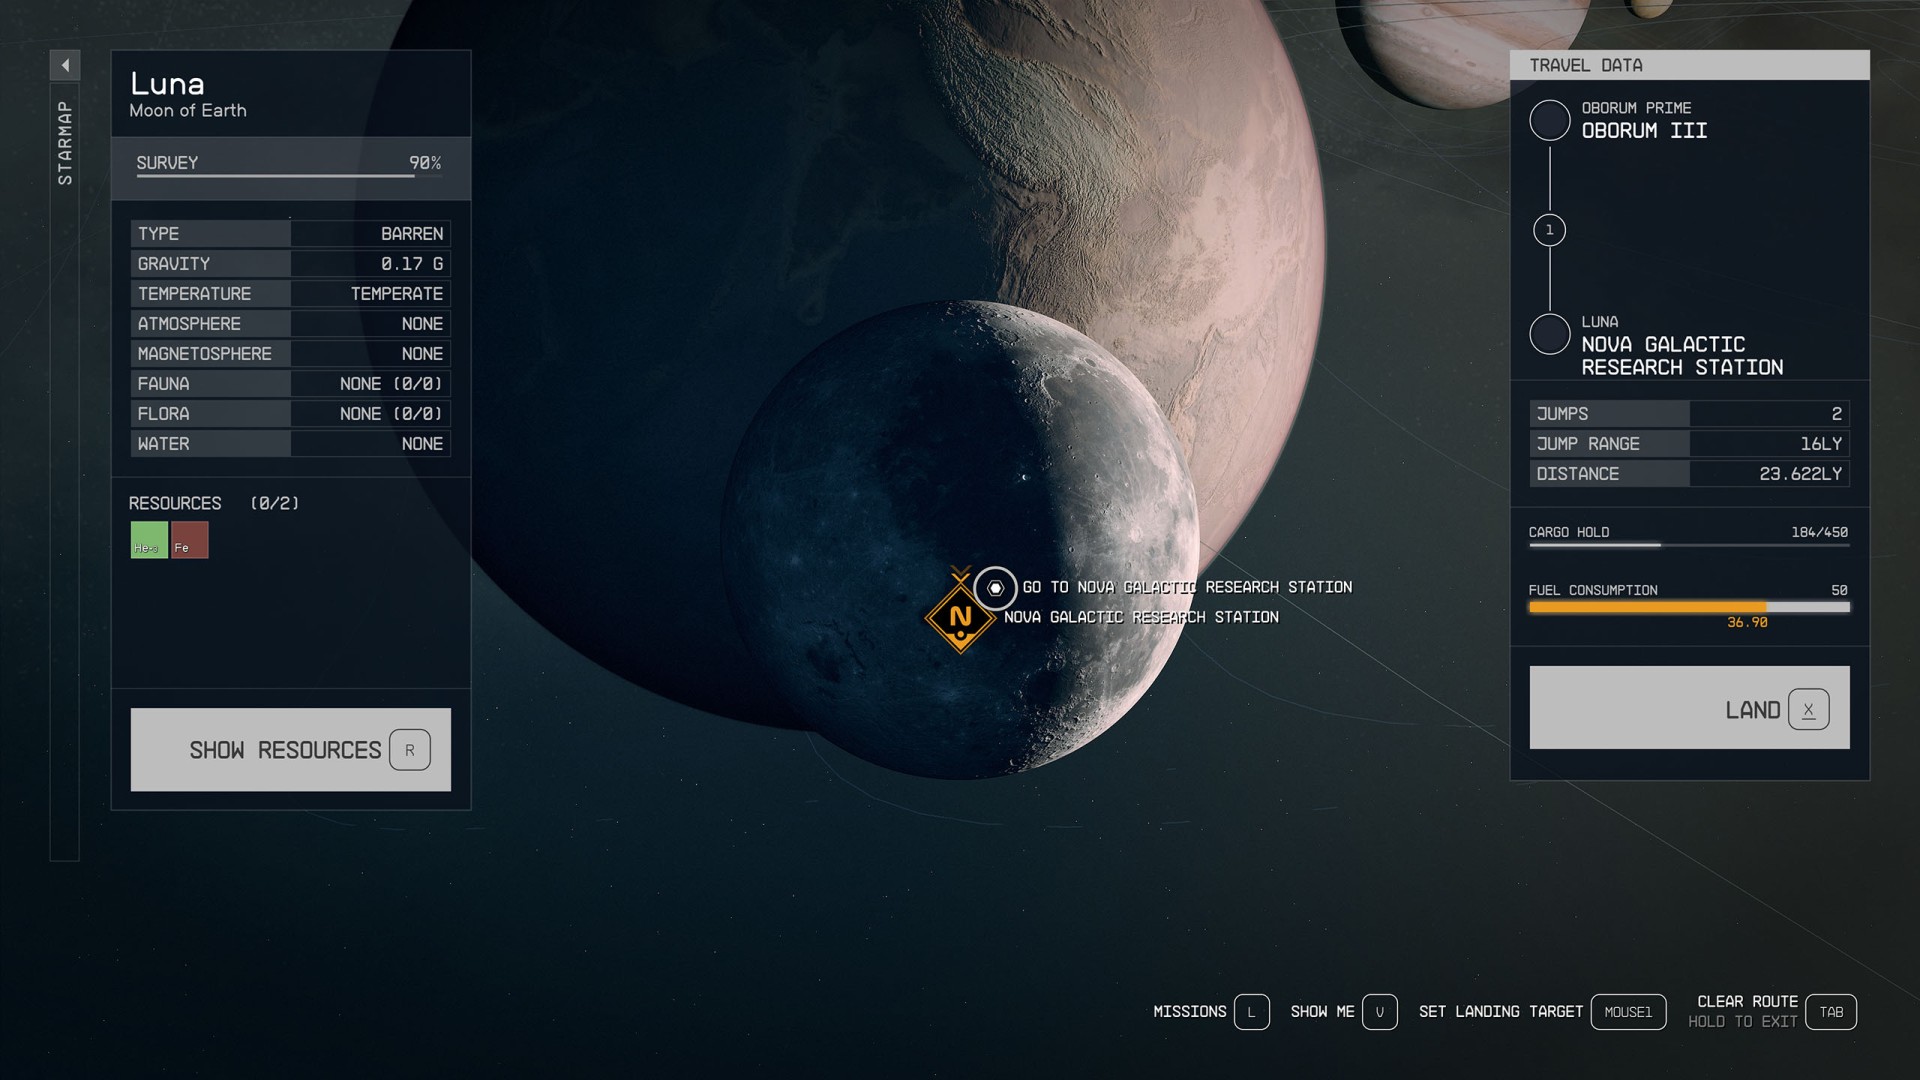Click the Show Me label

[x=1322, y=1012]
